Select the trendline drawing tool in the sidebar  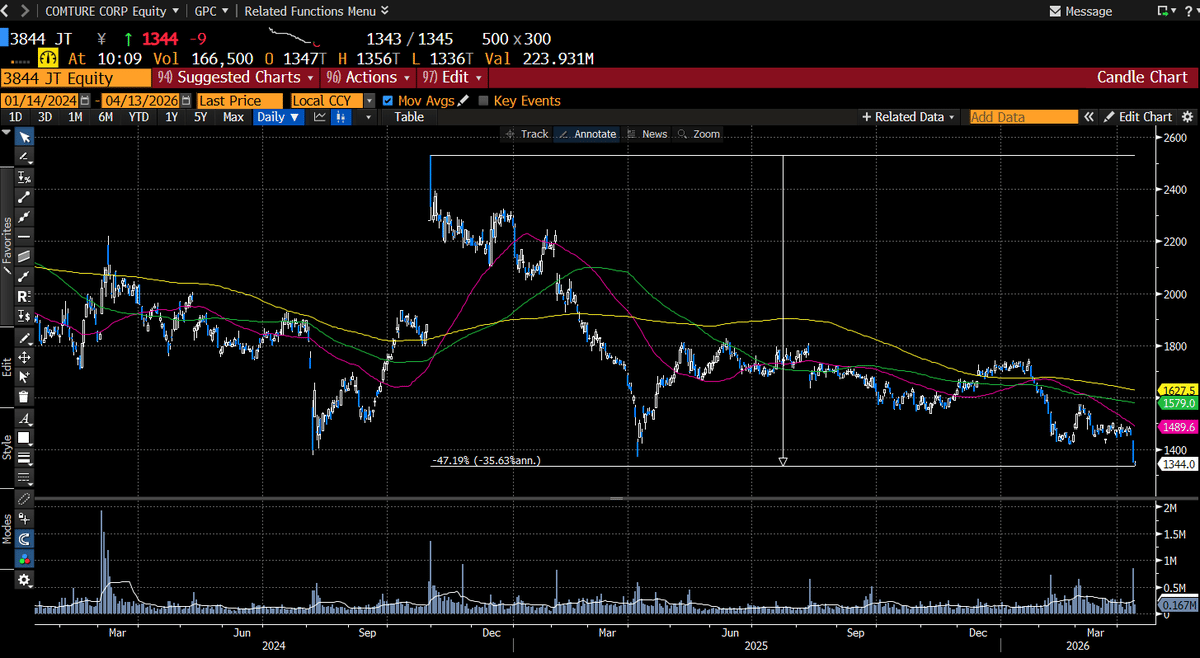[24, 197]
